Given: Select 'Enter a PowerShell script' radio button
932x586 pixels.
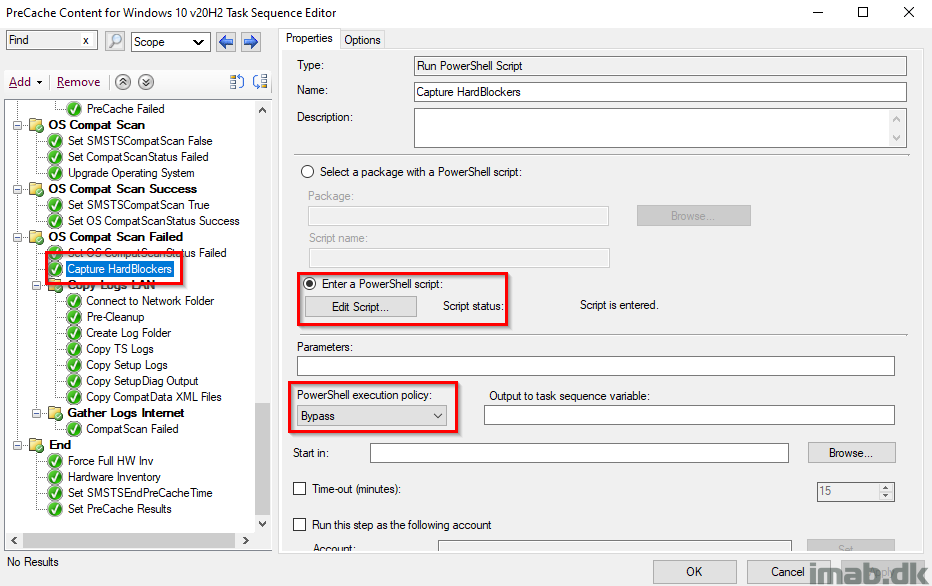Looking at the screenshot, I should [x=310, y=283].
